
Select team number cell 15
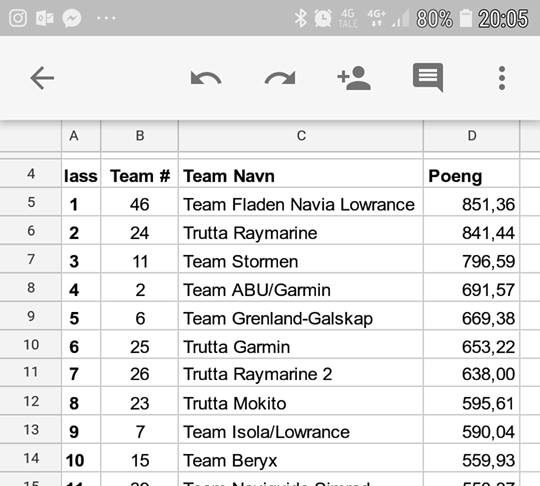139,458
